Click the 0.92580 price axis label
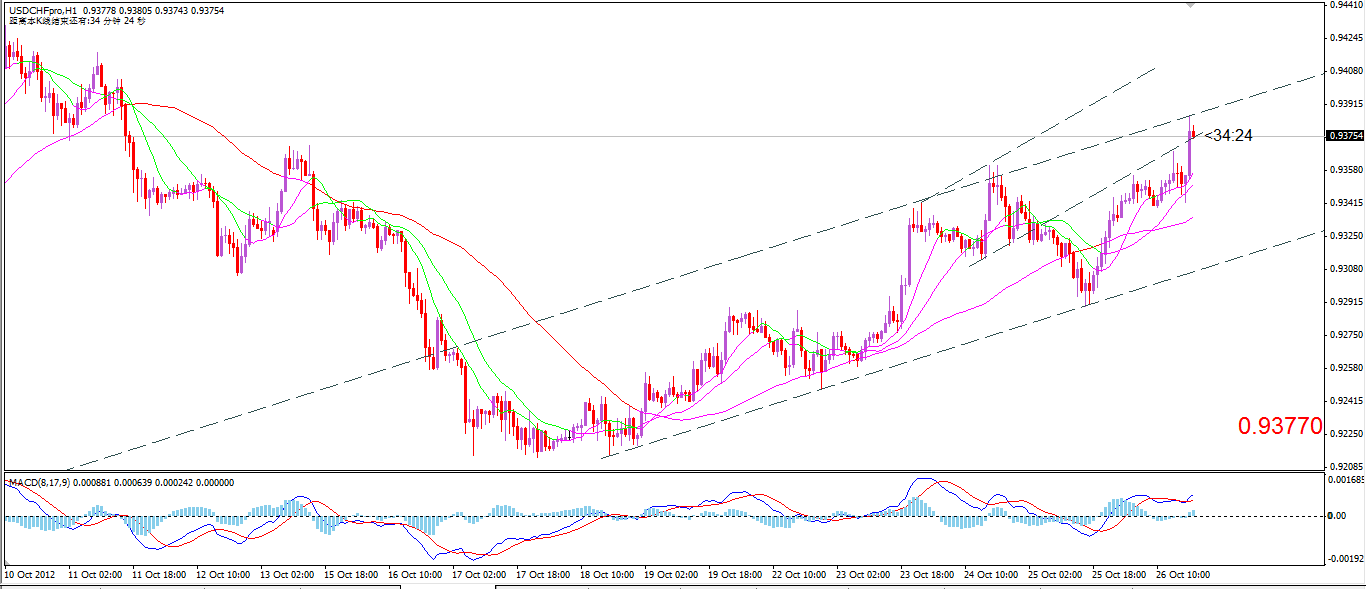This screenshot has width=1366, height=589. [1345, 368]
